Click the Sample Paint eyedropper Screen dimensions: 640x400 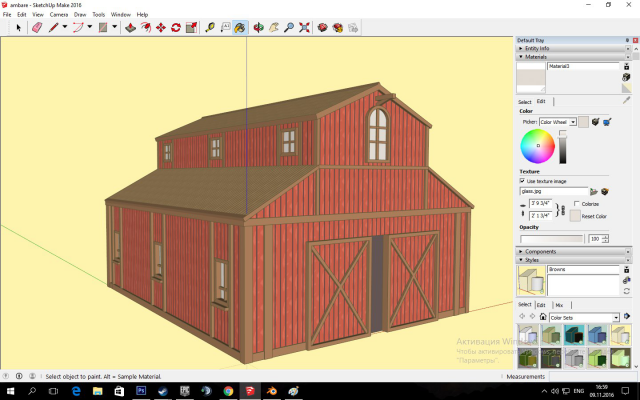coord(627,100)
